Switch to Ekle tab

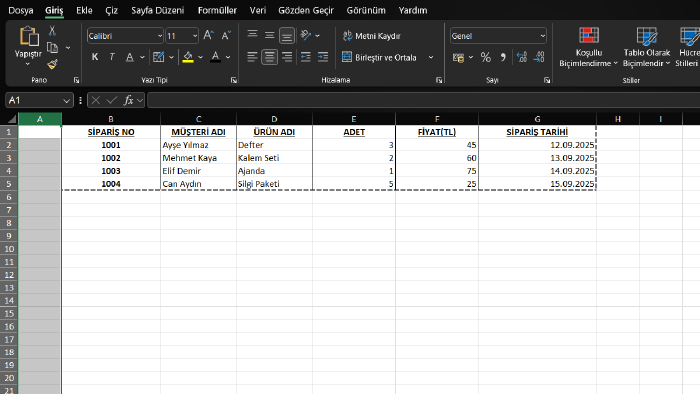pyautogui.click(x=84, y=10)
